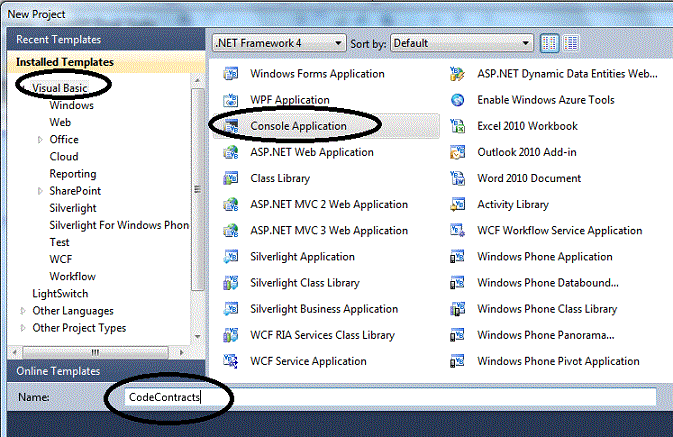
Task: Click the tree vertical scrollbar thumb
Action: 197,190
